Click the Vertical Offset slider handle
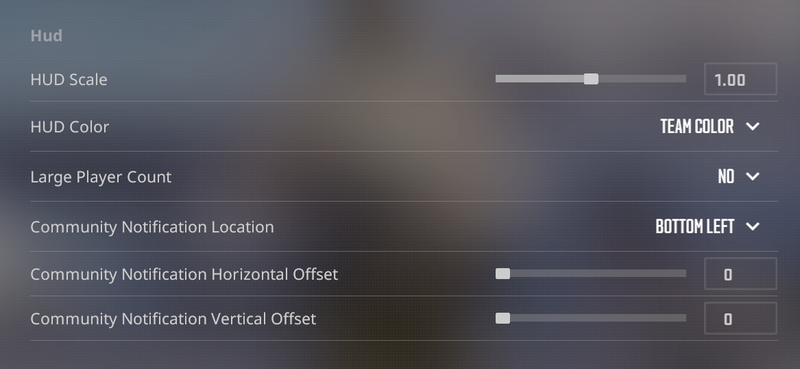Image resolution: width=800 pixels, height=369 pixels. [503, 318]
